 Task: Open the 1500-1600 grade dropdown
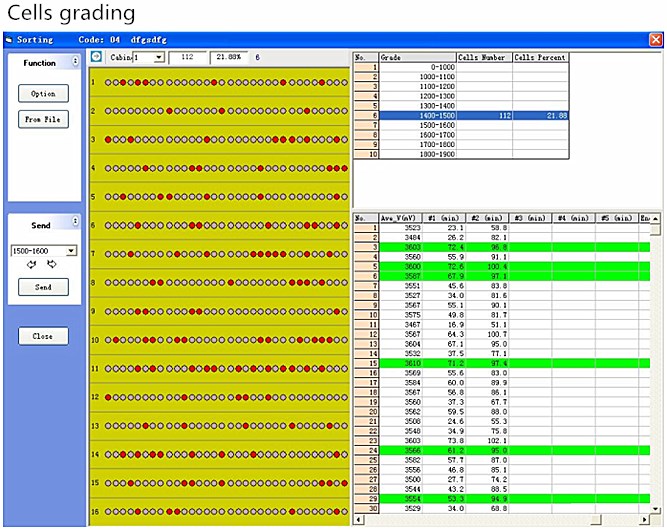coord(70,251)
